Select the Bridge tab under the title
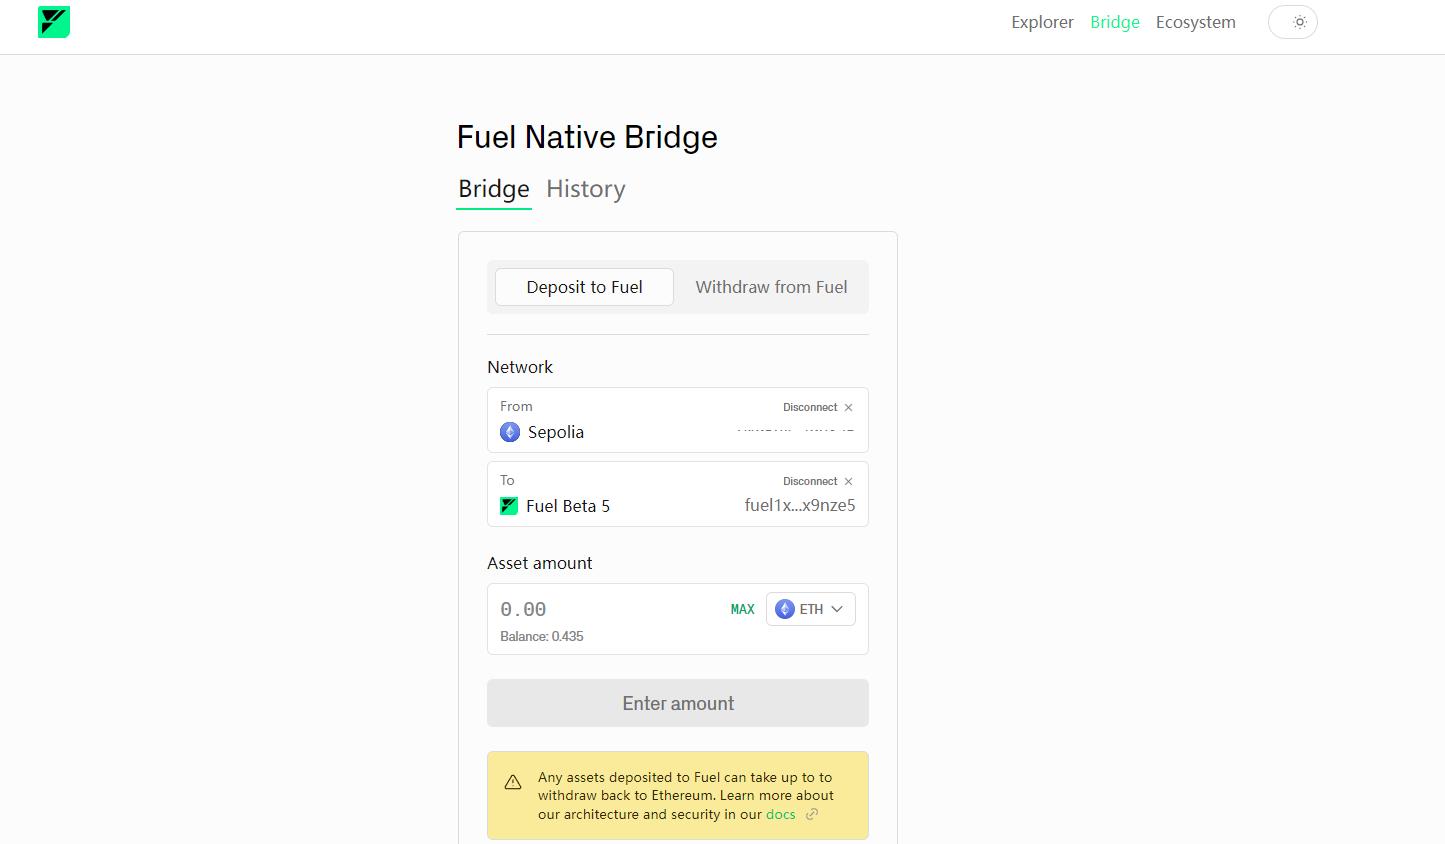This screenshot has height=844, width=1445. (x=494, y=189)
